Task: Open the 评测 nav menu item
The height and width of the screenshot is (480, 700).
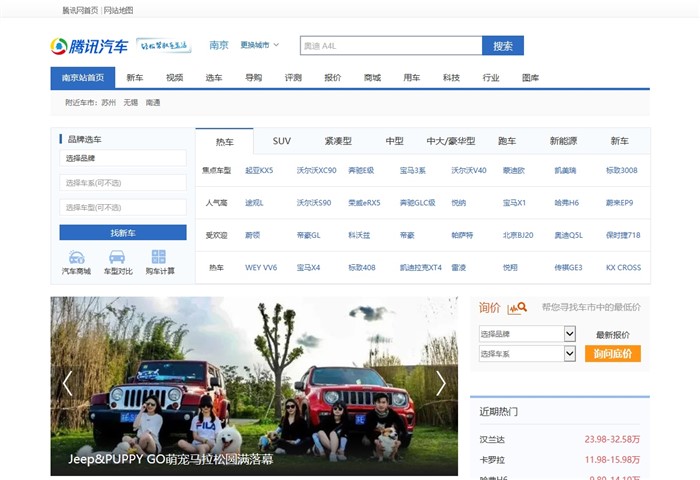Action: (x=293, y=78)
